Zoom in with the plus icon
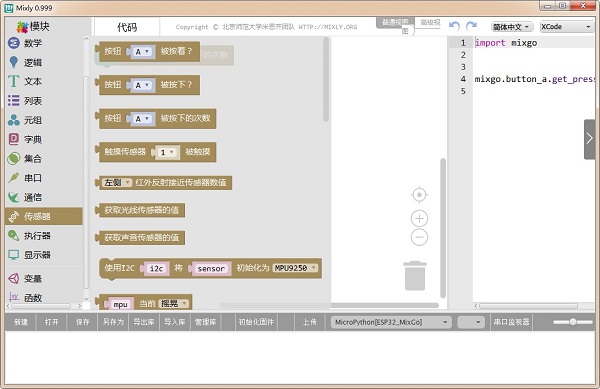The image size is (600, 389). click(419, 218)
